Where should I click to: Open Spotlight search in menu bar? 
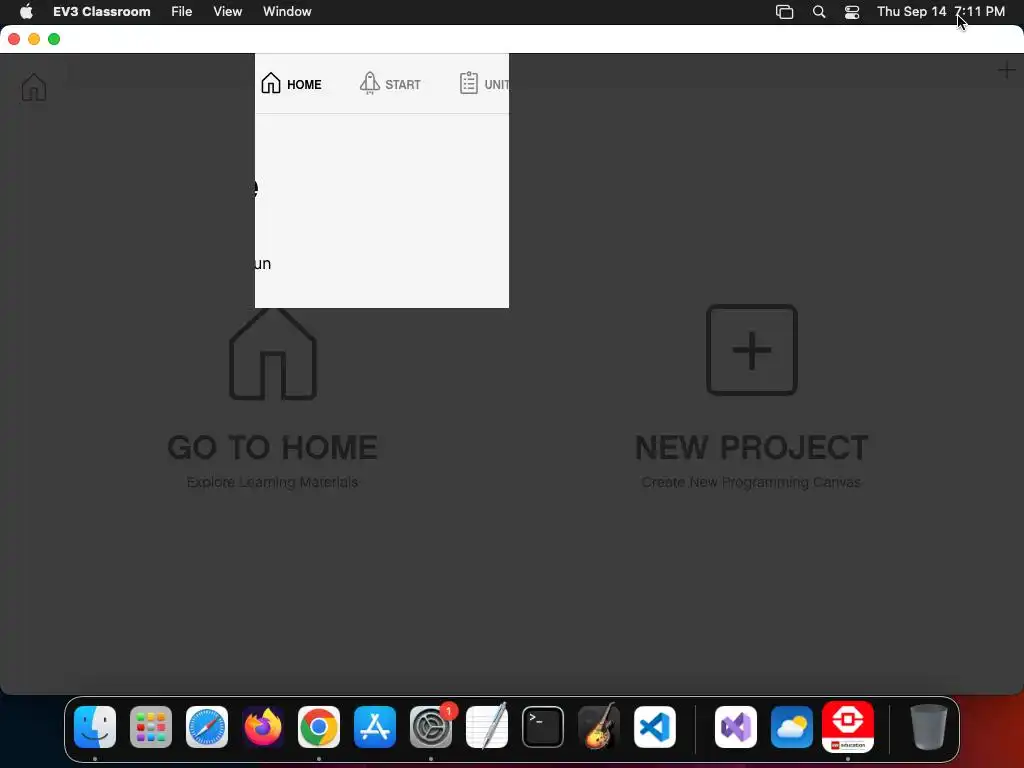coord(819,12)
